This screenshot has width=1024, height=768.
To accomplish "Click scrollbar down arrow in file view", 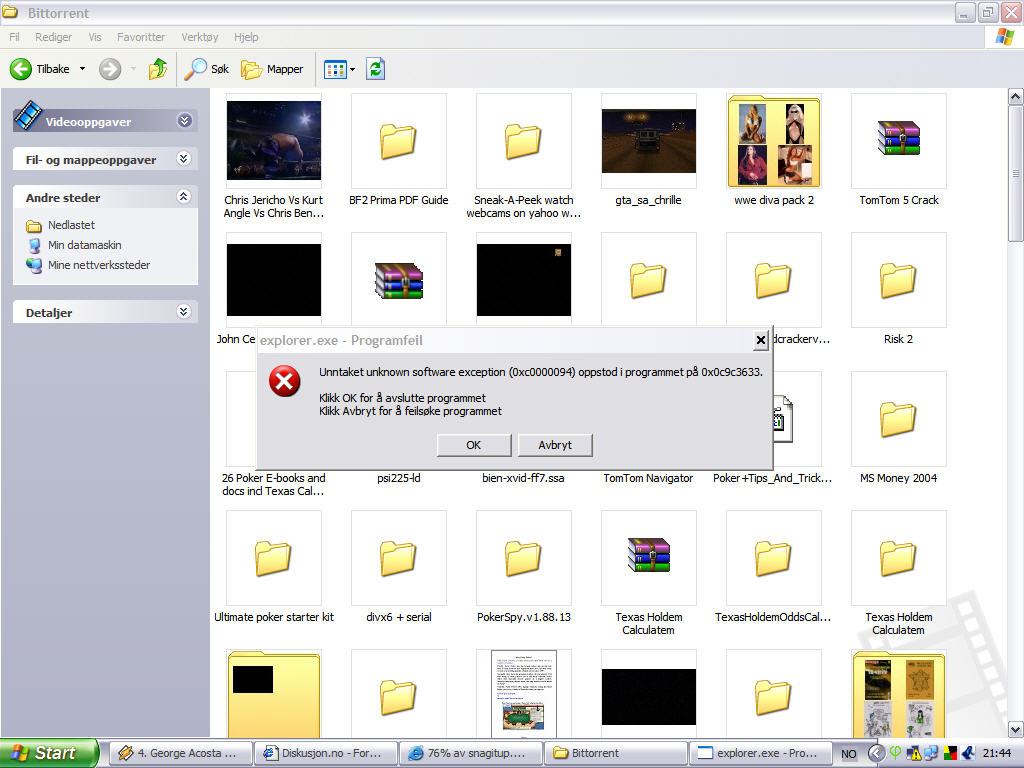I will point(1016,729).
